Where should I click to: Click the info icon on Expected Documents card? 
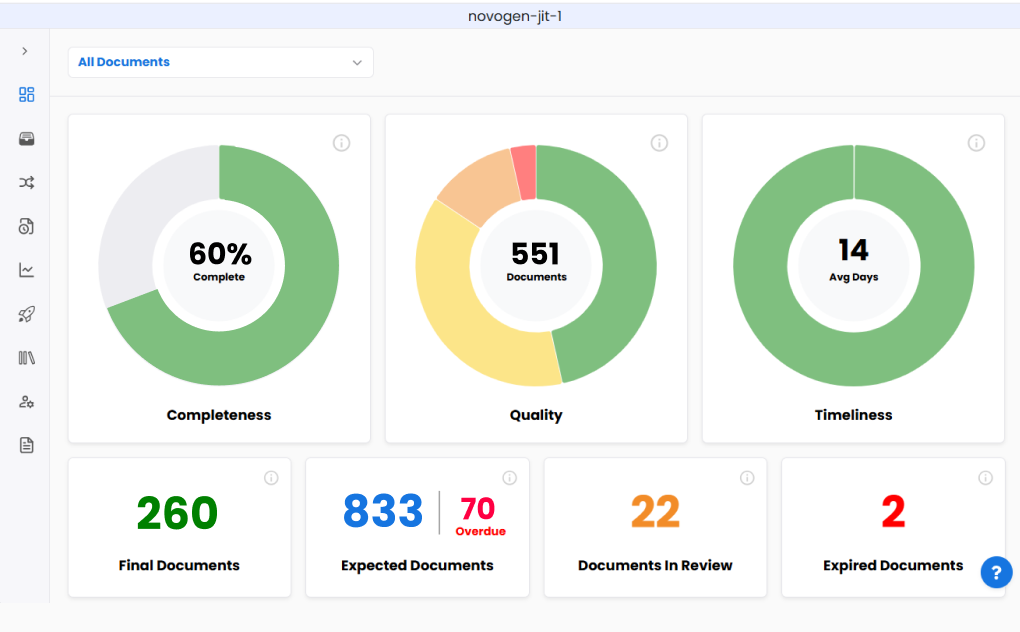point(509,478)
